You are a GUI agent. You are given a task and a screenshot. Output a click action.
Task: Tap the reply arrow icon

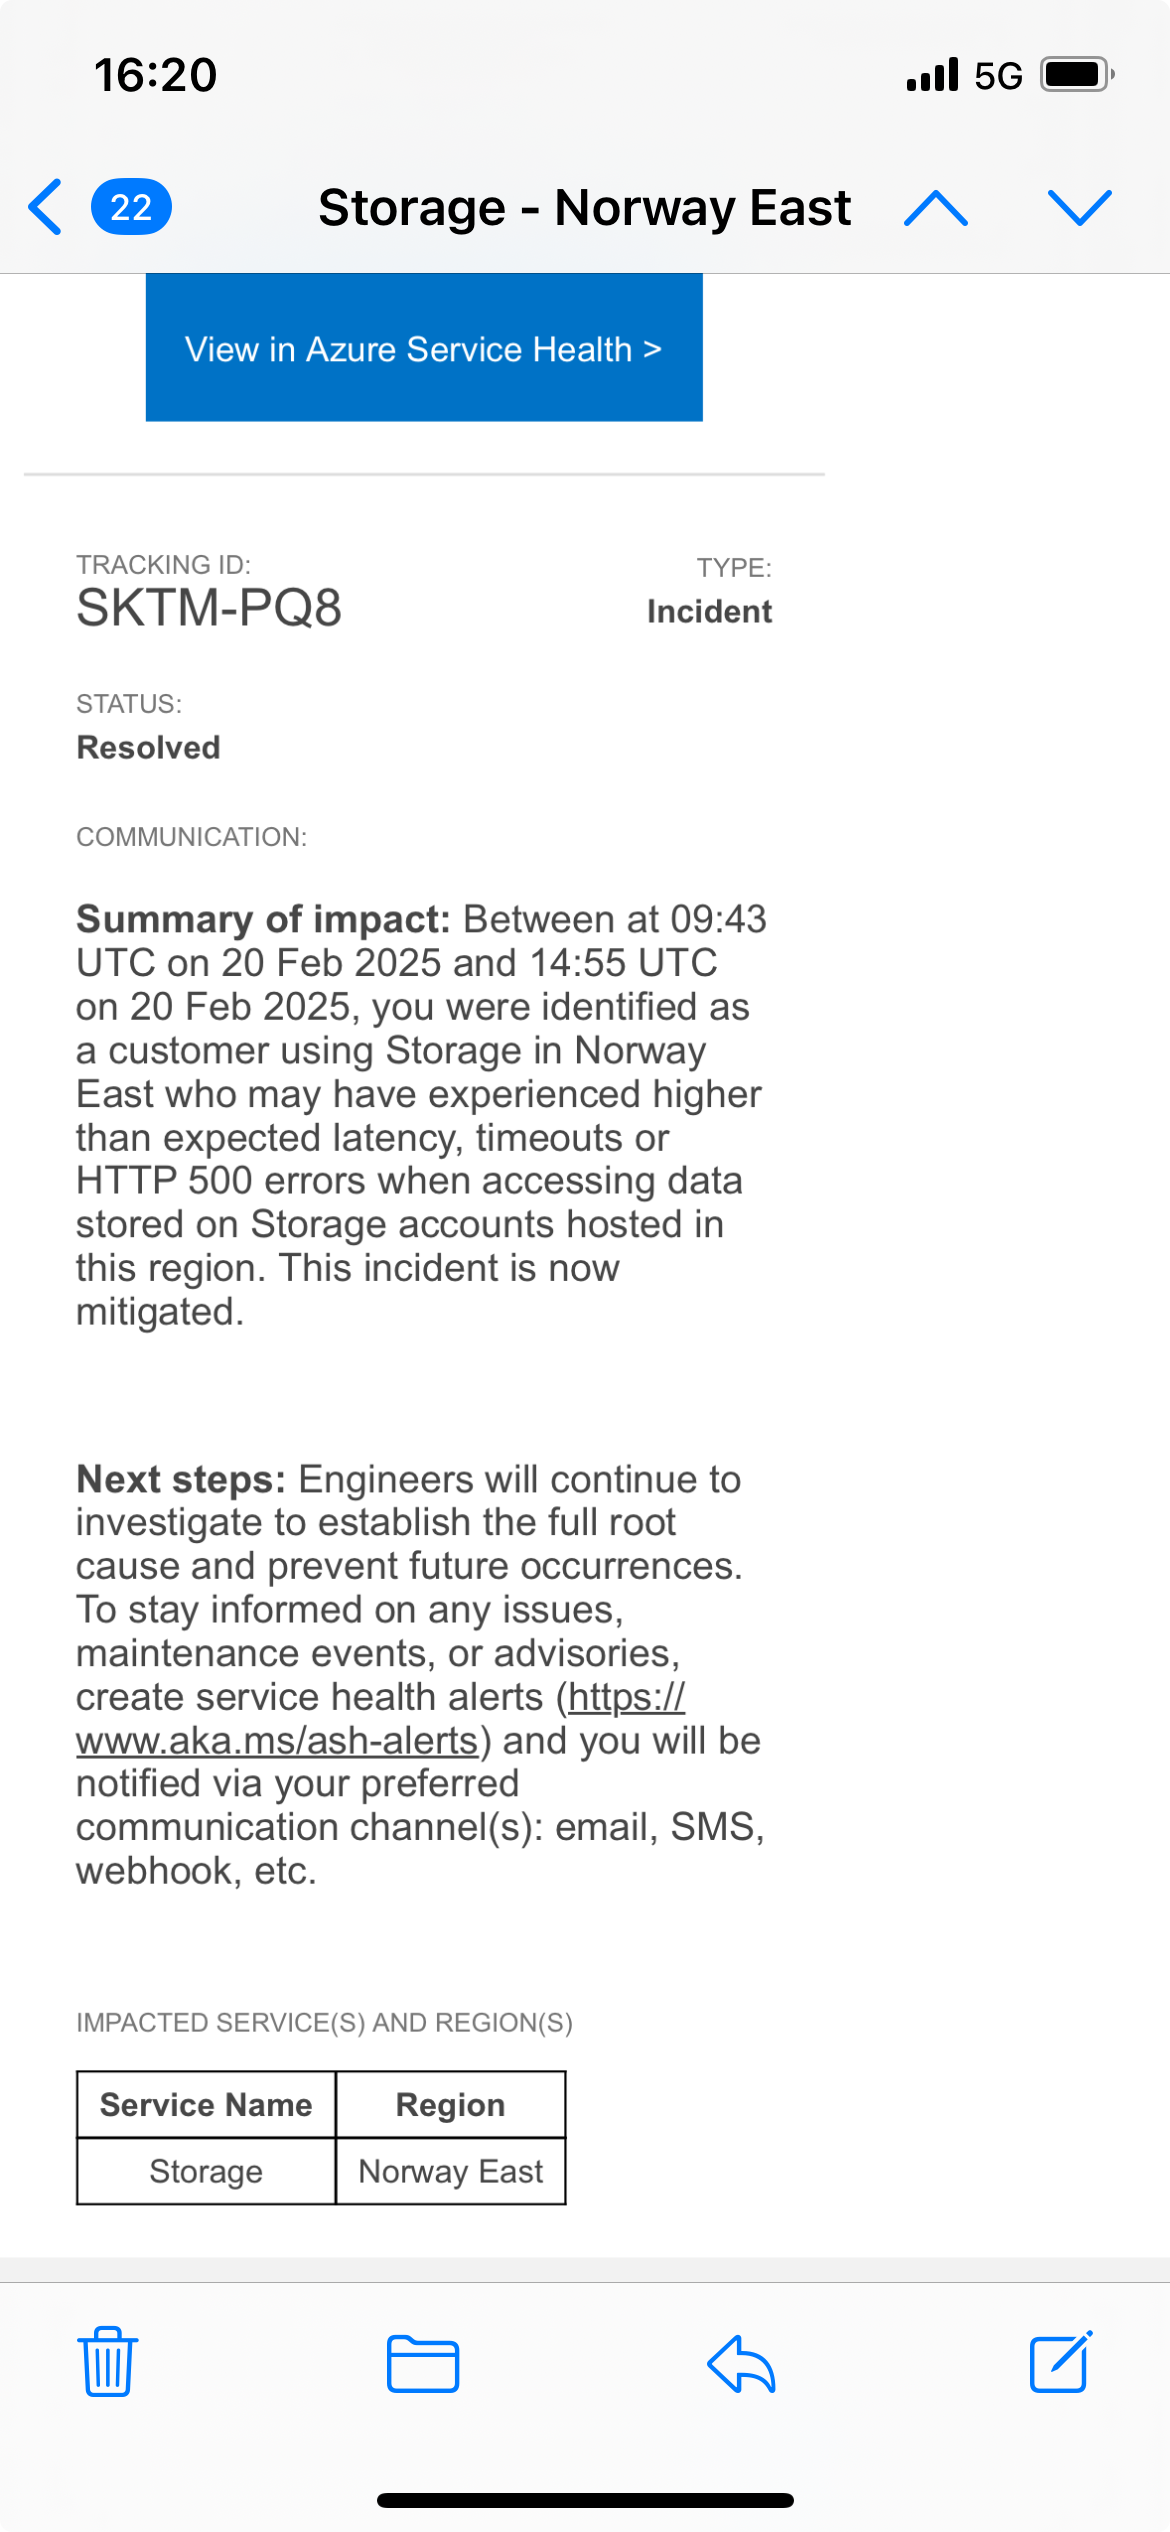pos(741,2364)
